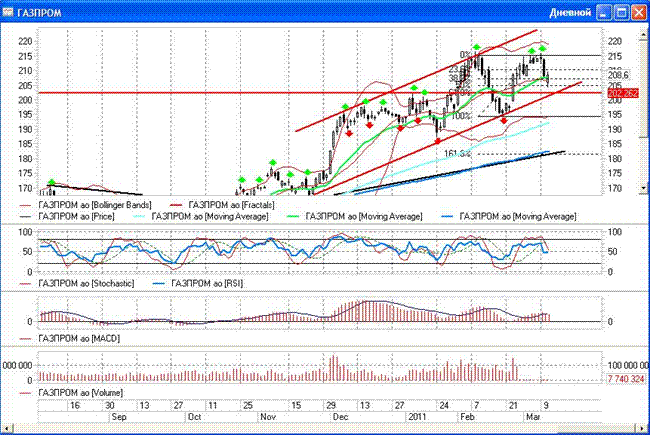Select the MACD legend entry

[x=70, y=338]
